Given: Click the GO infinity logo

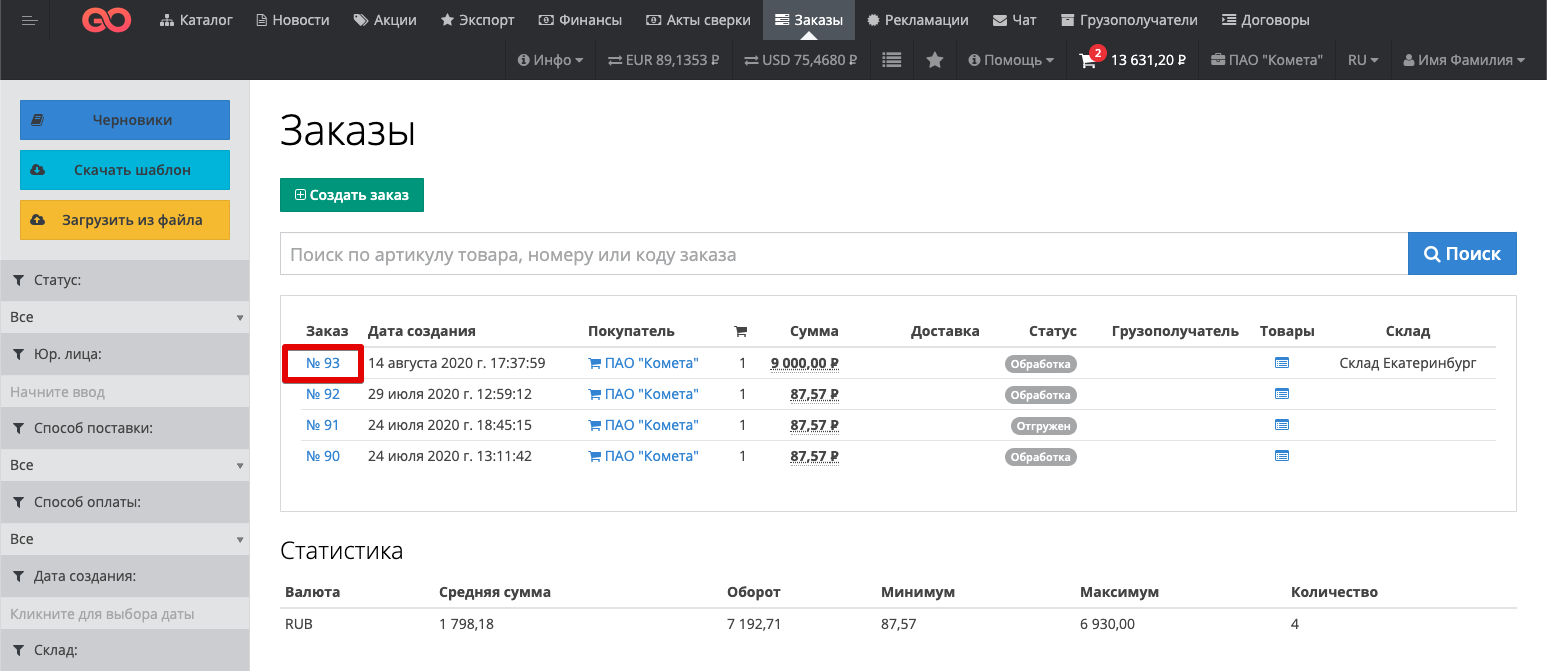Looking at the screenshot, I should click(107, 20).
